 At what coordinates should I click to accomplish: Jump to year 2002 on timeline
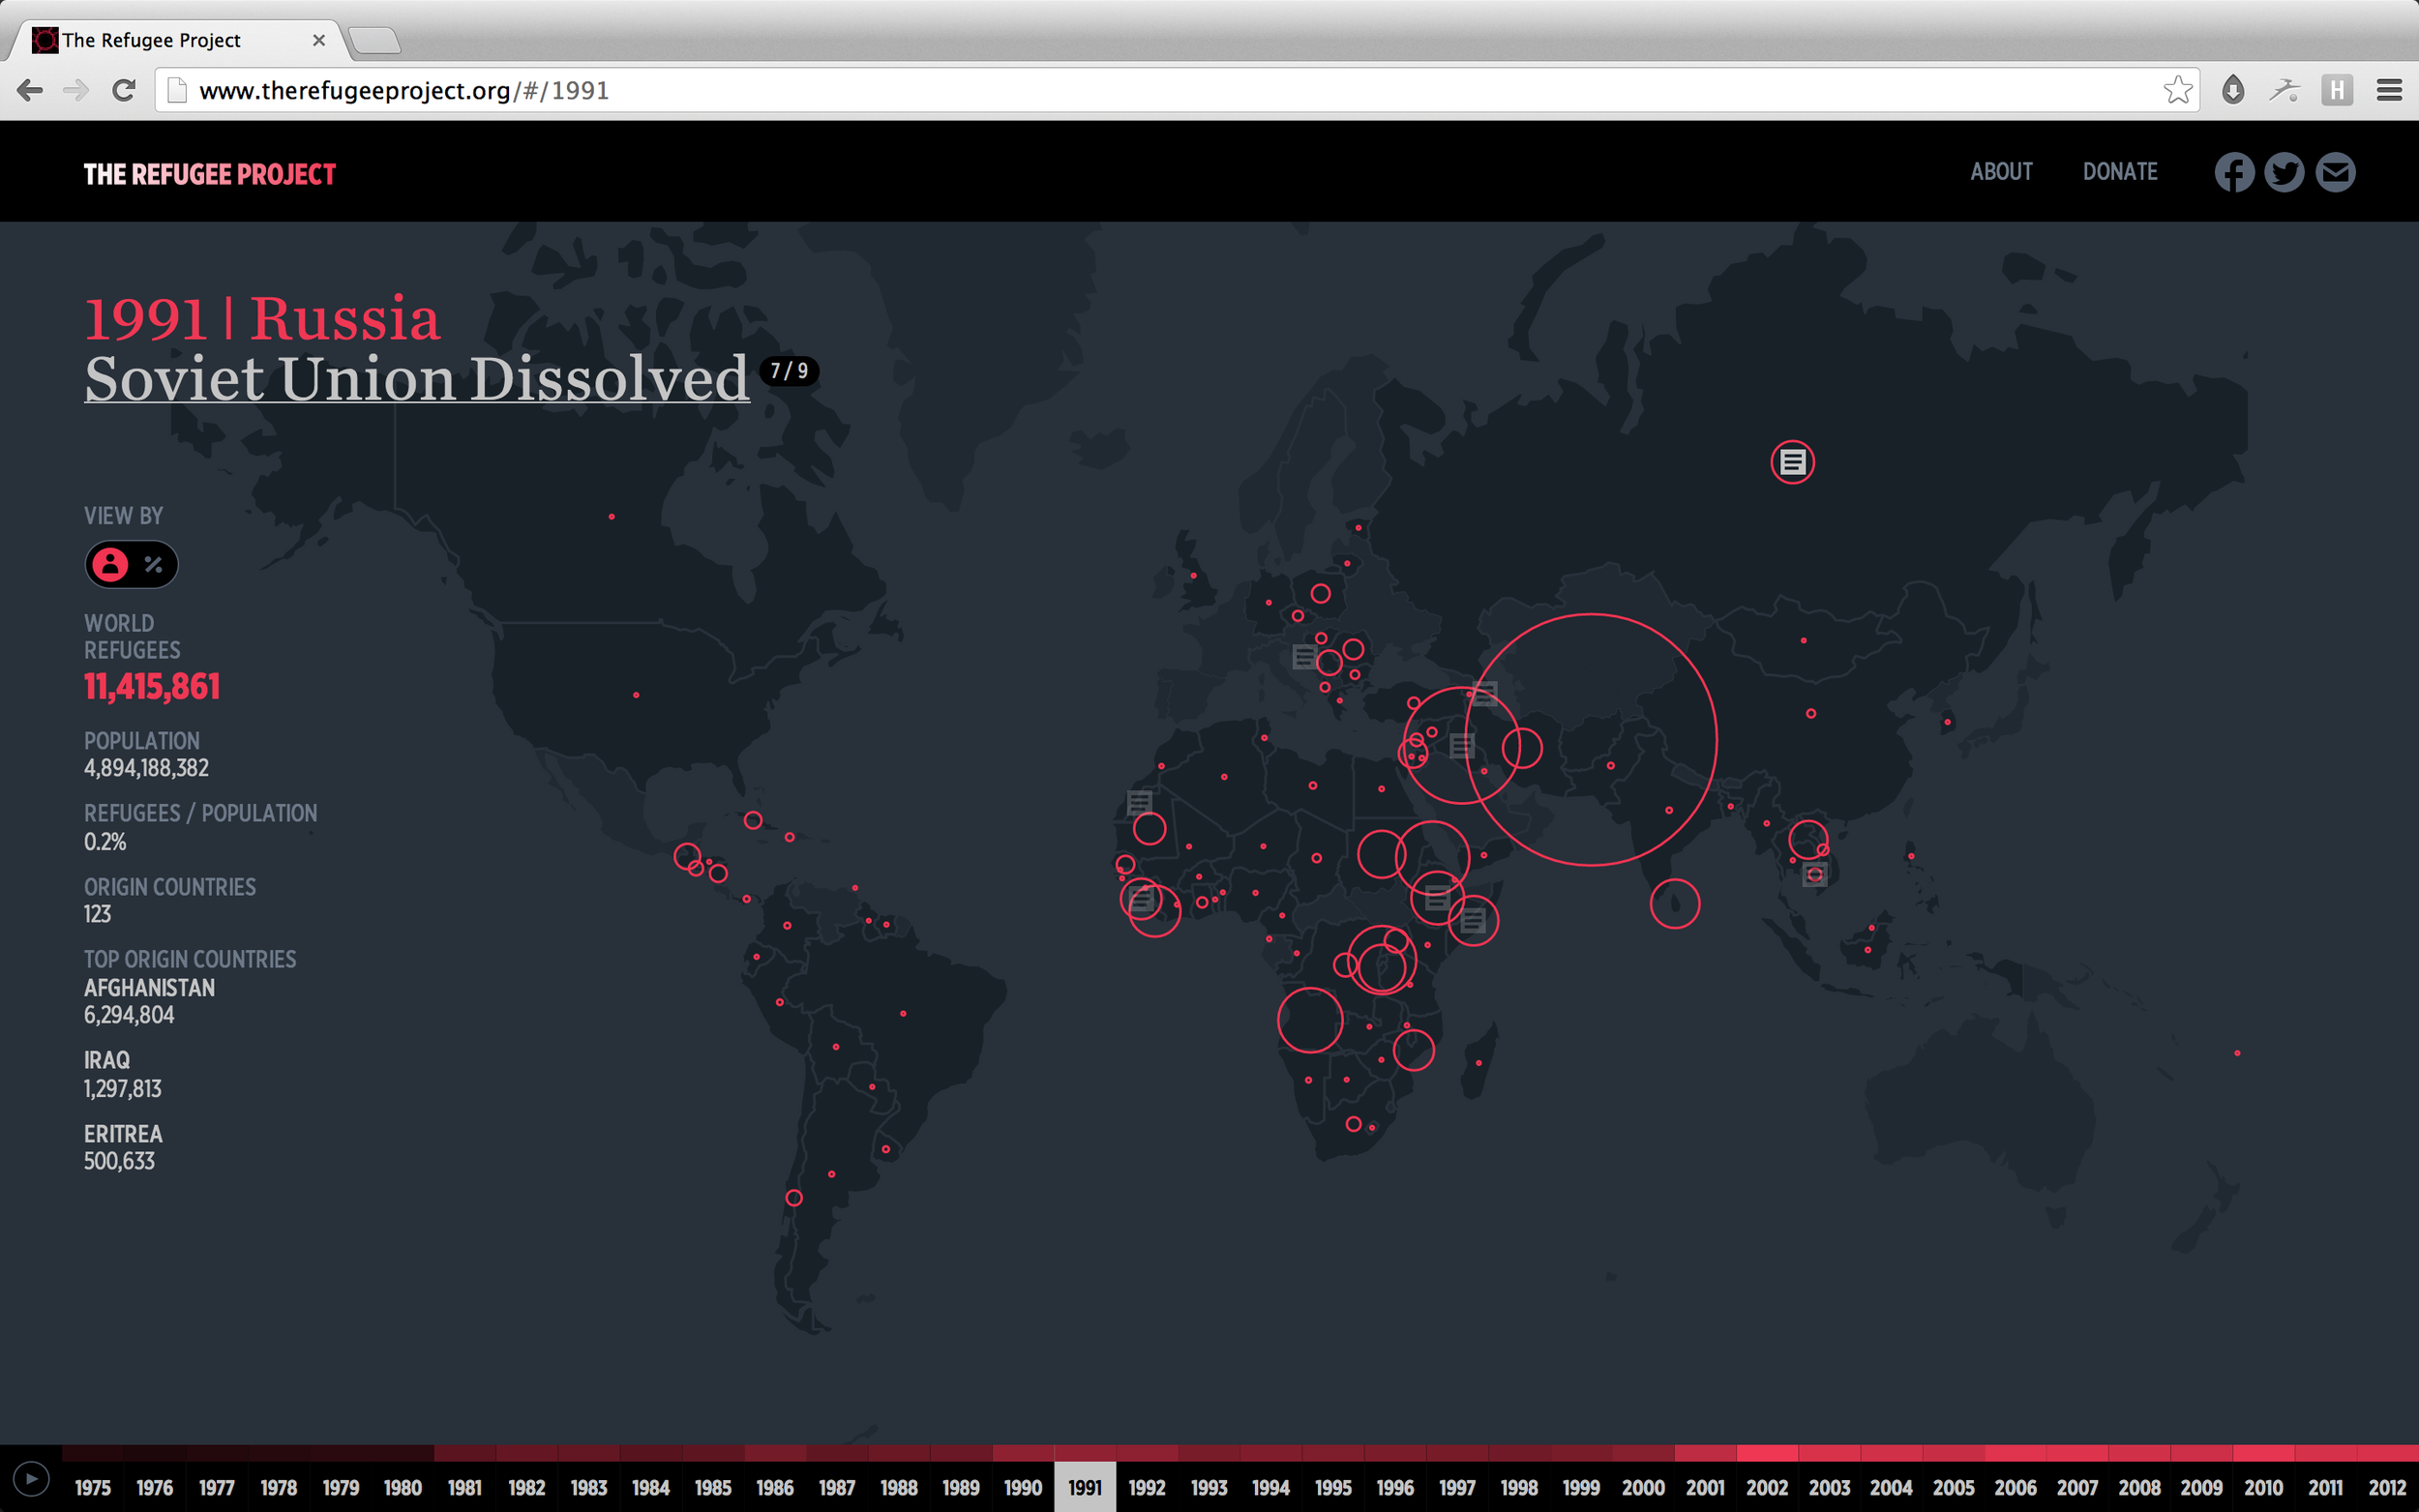(1767, 1487)
